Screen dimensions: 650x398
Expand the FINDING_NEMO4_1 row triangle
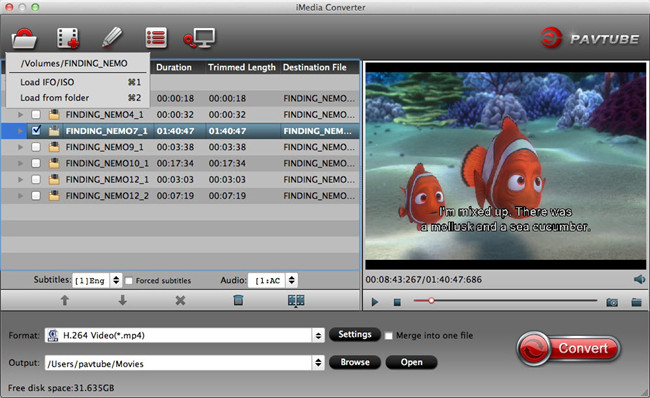[x=20, y=114]
